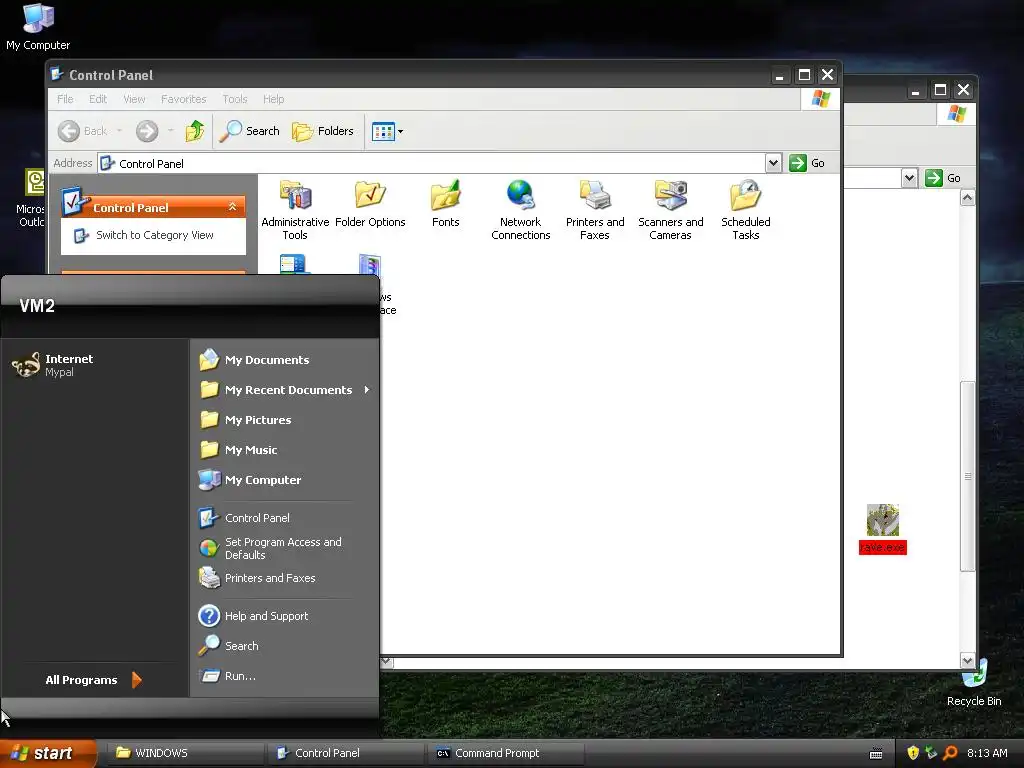Viewport: 1024px width, 768px height.
Task: Open Printers and Faxes in Start menu
Action: pyautogui.click(x=285, y=578)
